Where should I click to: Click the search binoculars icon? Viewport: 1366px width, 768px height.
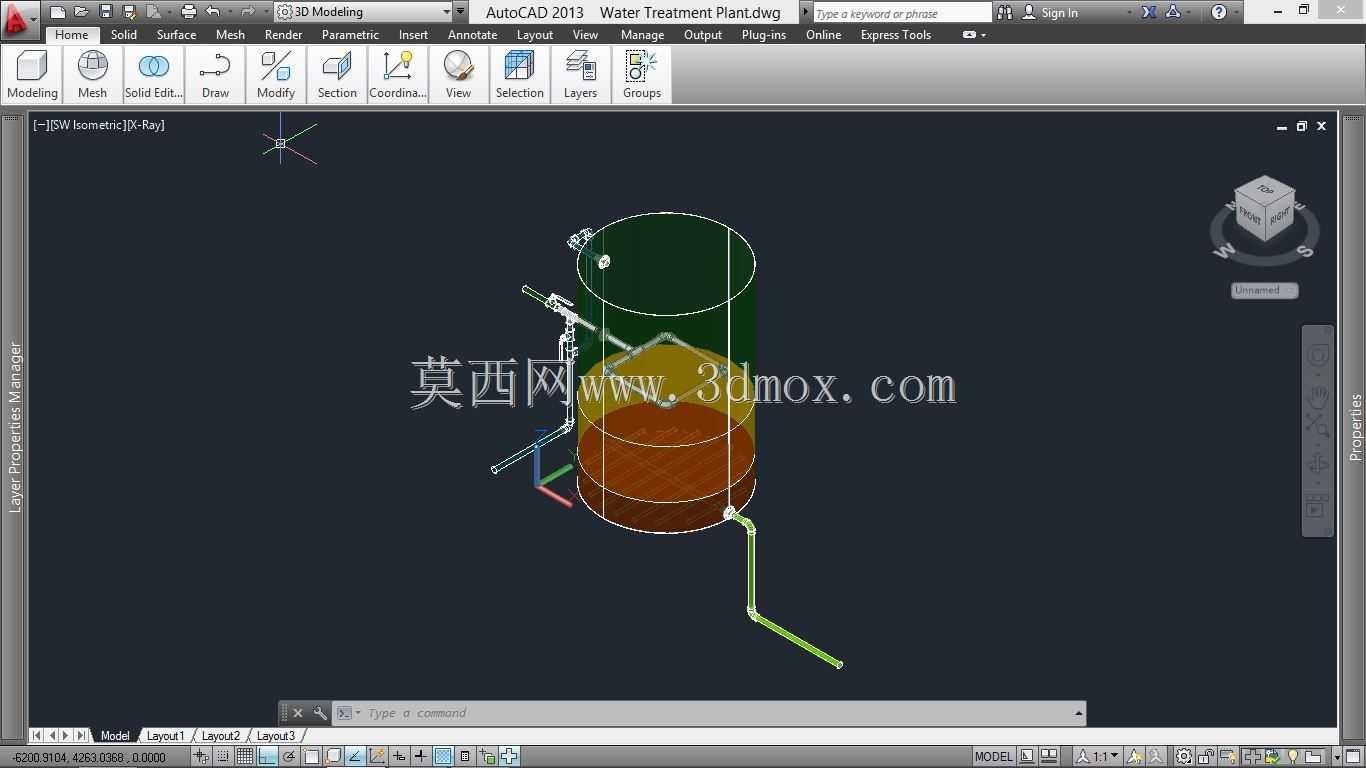[x=1004, y=12]
